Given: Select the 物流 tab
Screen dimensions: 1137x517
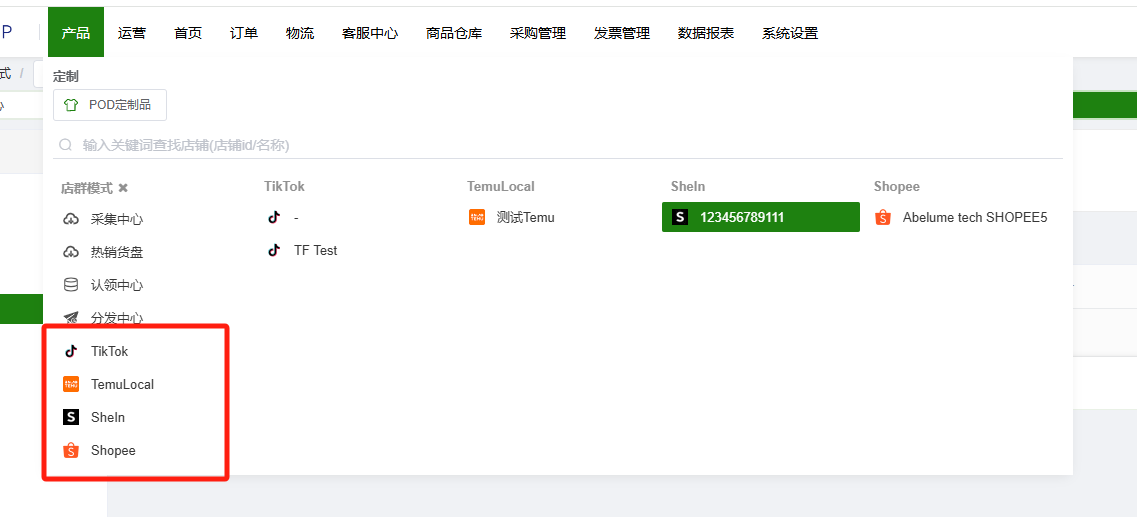Looking at the screenshot, I should (299, 33).
